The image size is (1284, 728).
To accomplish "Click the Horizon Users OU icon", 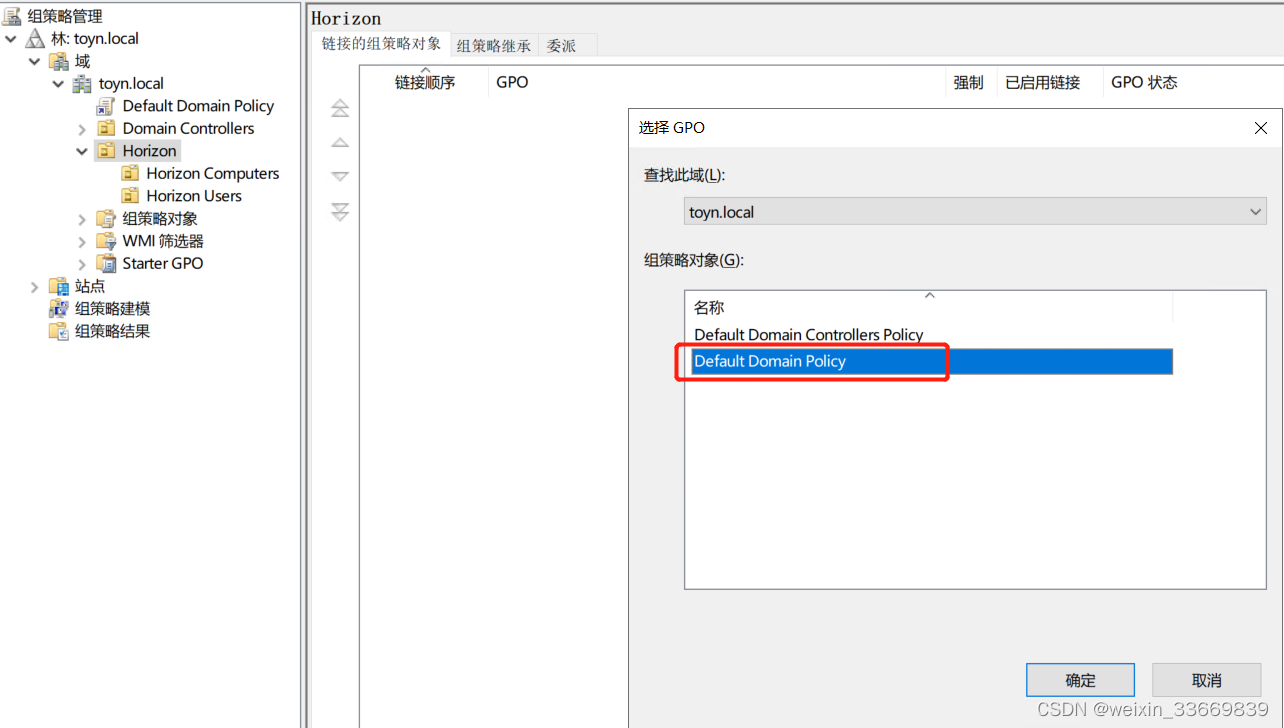I will [x=130, y=196].
